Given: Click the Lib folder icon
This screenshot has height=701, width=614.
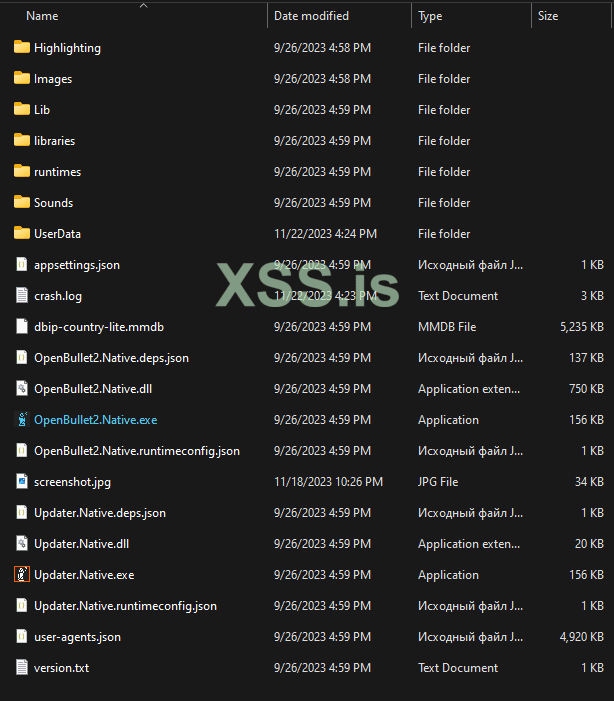Looking at the screenshot, I should tap(21, 109).
